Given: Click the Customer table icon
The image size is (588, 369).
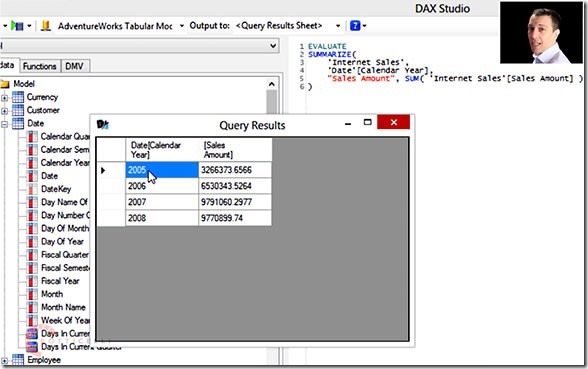Looking at the screenshot, I should [x=18, y=110].
